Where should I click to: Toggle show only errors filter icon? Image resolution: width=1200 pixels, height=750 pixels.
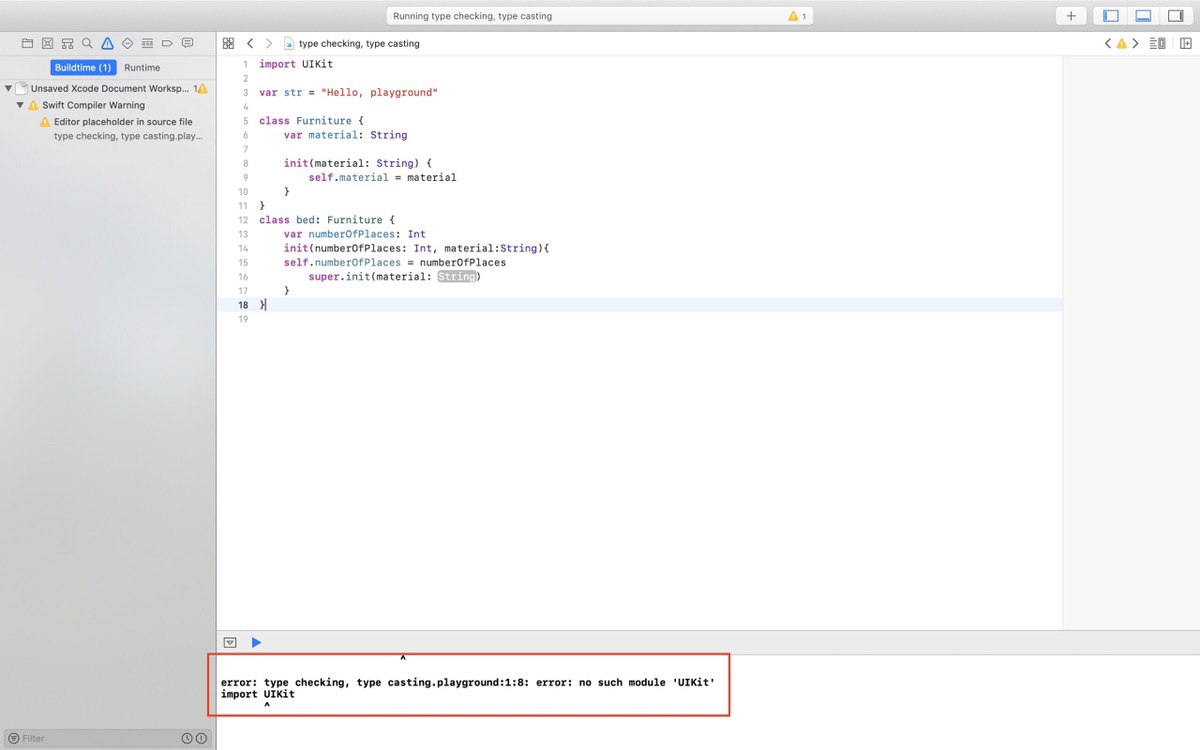(x=201, y=738)
